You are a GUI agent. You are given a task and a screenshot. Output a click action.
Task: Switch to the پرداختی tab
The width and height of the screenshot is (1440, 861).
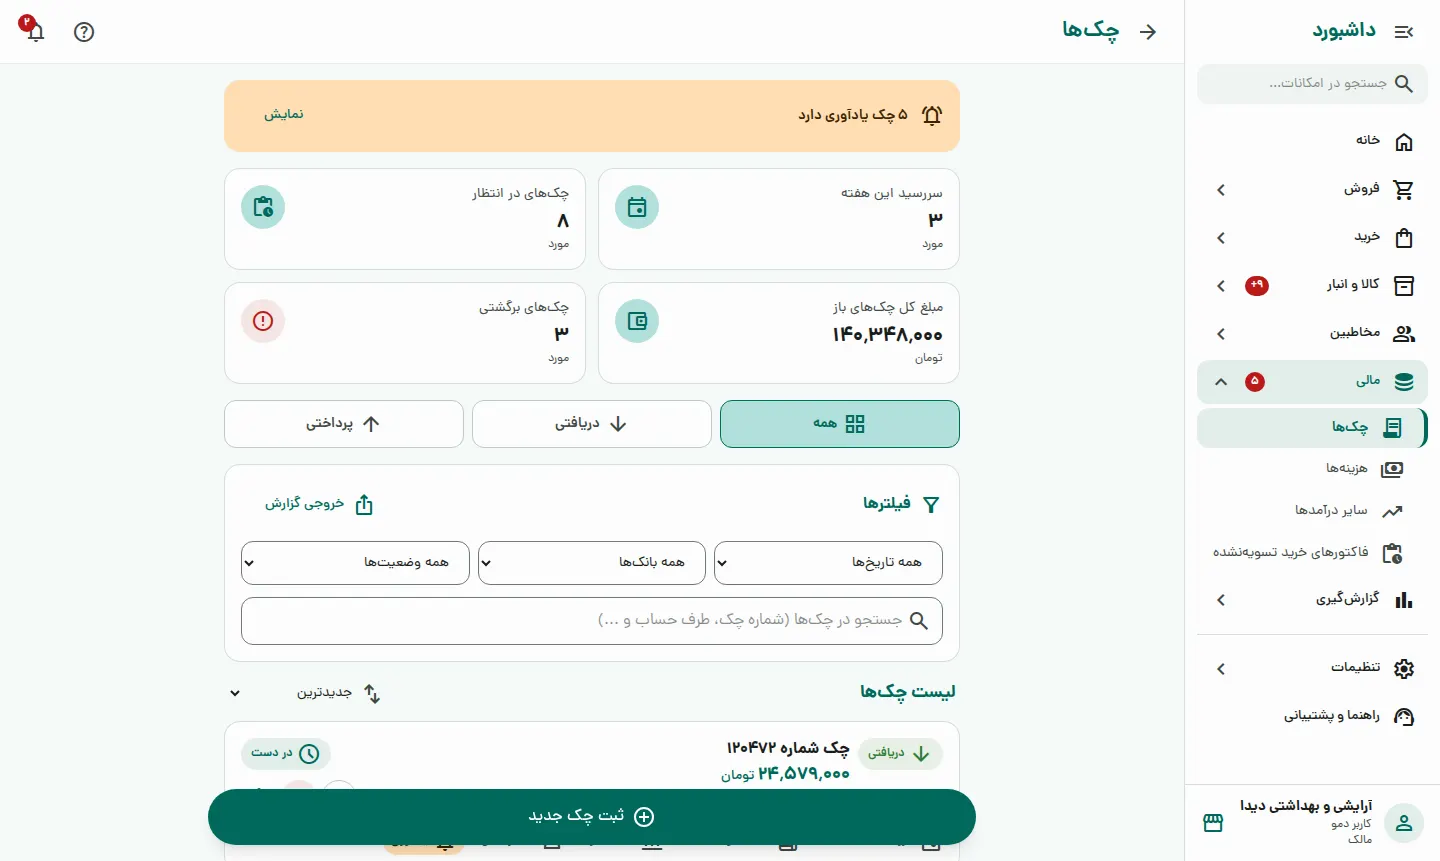[344, 424]
